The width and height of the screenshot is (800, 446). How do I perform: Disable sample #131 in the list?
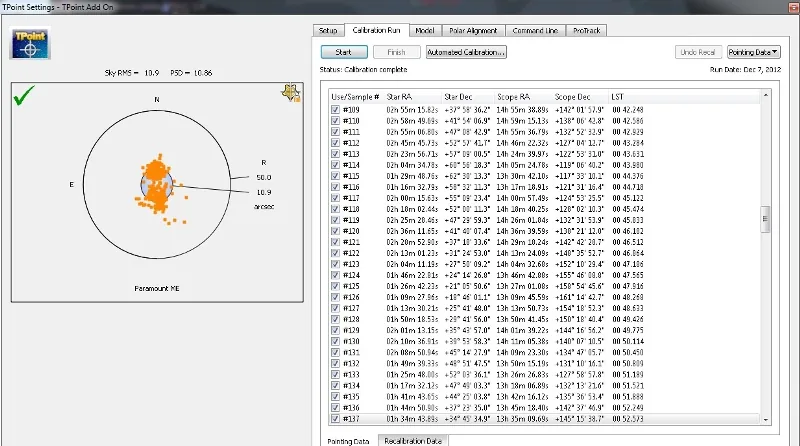335,353
